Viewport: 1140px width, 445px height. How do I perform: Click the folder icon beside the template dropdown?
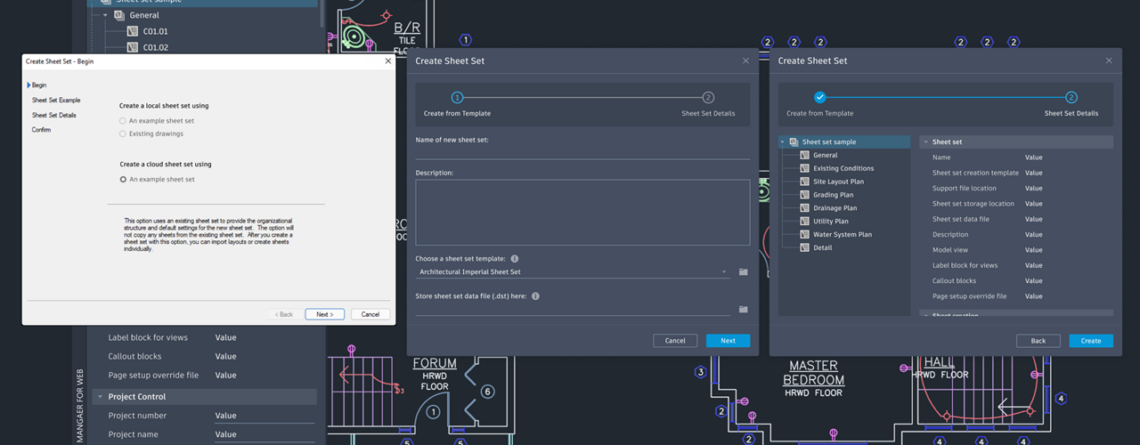(x=743, y=272)
